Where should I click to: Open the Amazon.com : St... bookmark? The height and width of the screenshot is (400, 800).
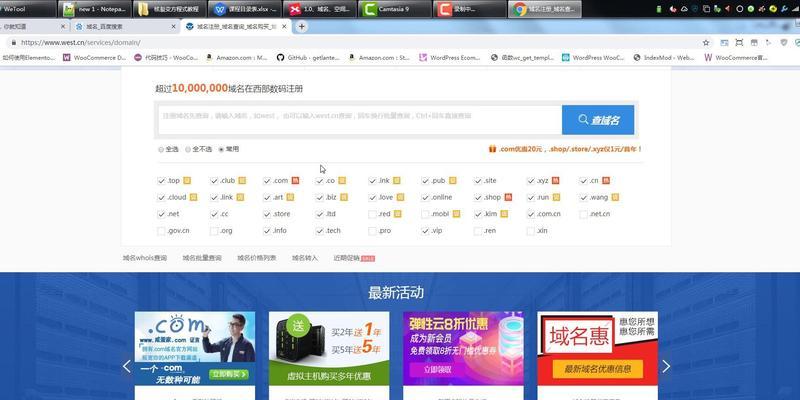coord(379,58)
